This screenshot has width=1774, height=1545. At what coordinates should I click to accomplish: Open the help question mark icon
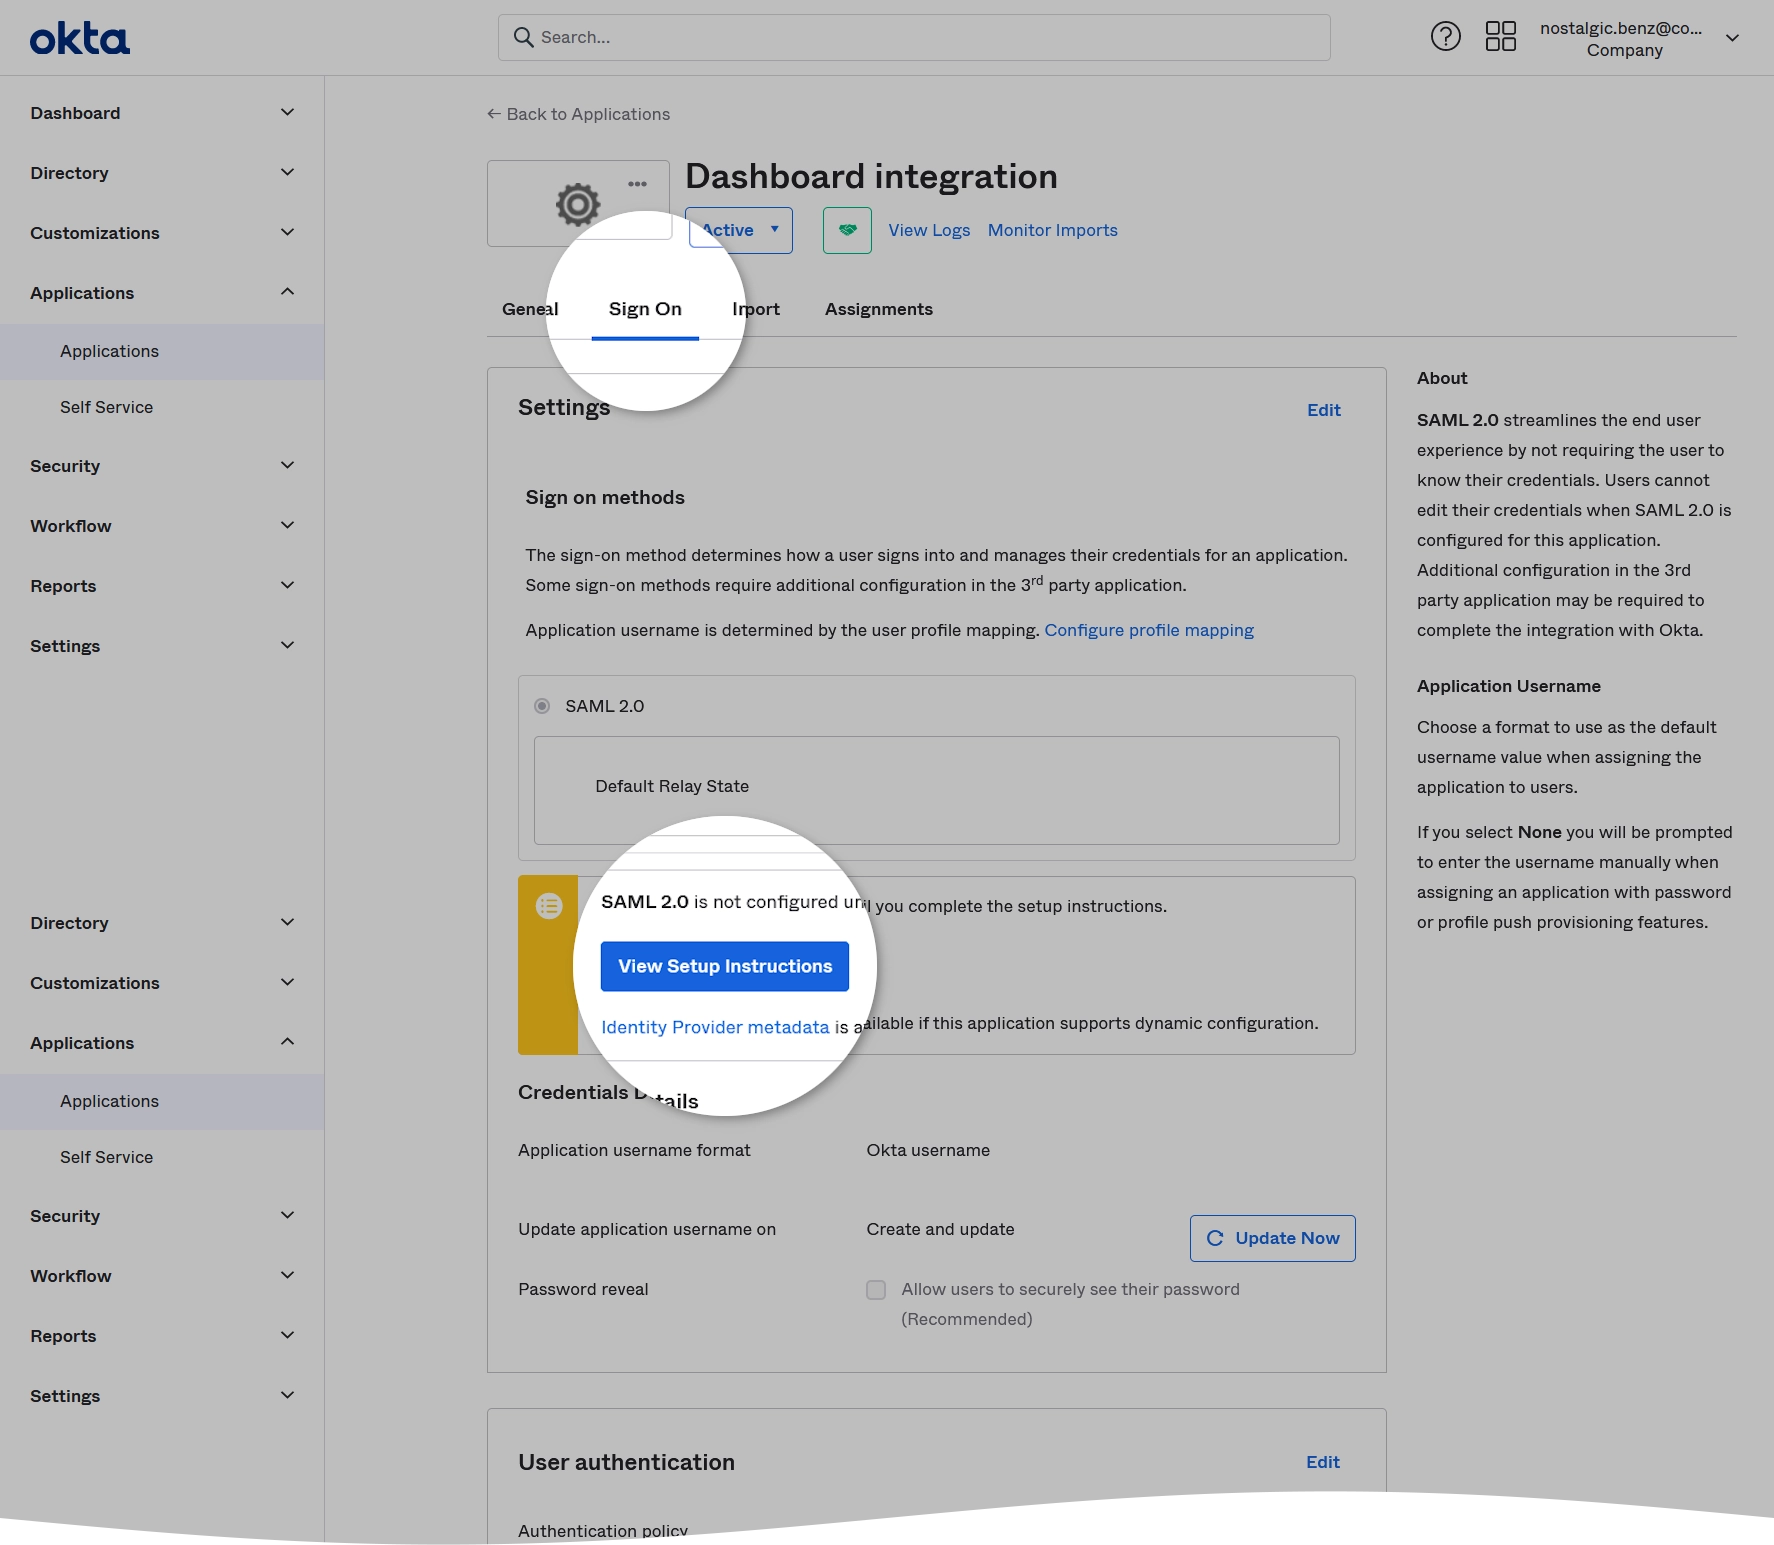point(1445,37)
